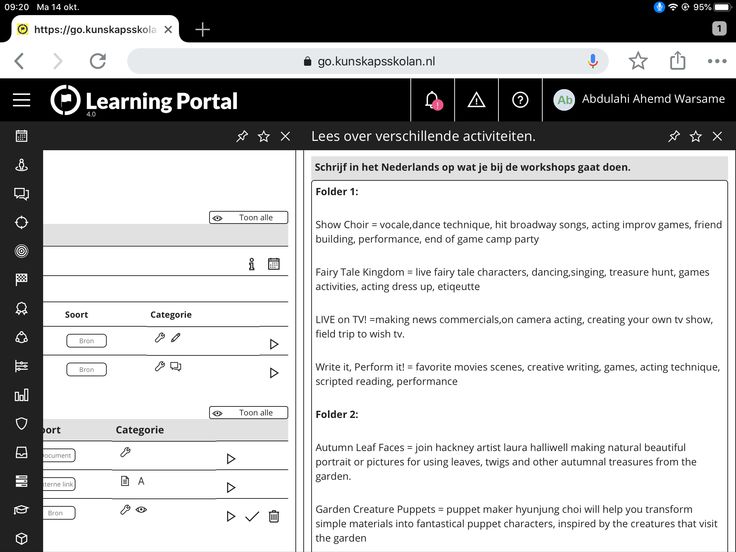Activate voice search microphone in address bar

[593, 61]
